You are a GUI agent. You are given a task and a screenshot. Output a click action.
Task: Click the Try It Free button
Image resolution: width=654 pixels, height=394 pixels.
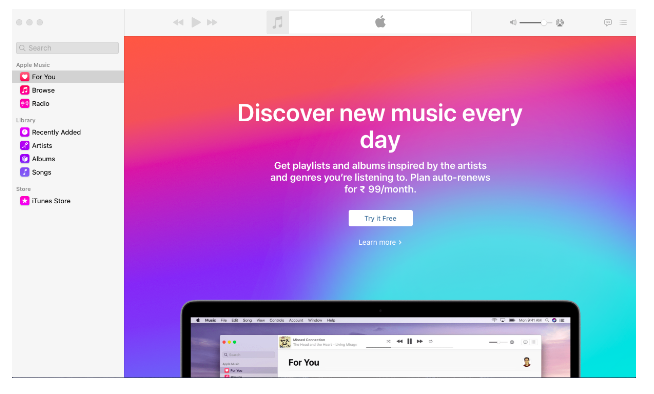pyautogui.click(x=381, y=218)
